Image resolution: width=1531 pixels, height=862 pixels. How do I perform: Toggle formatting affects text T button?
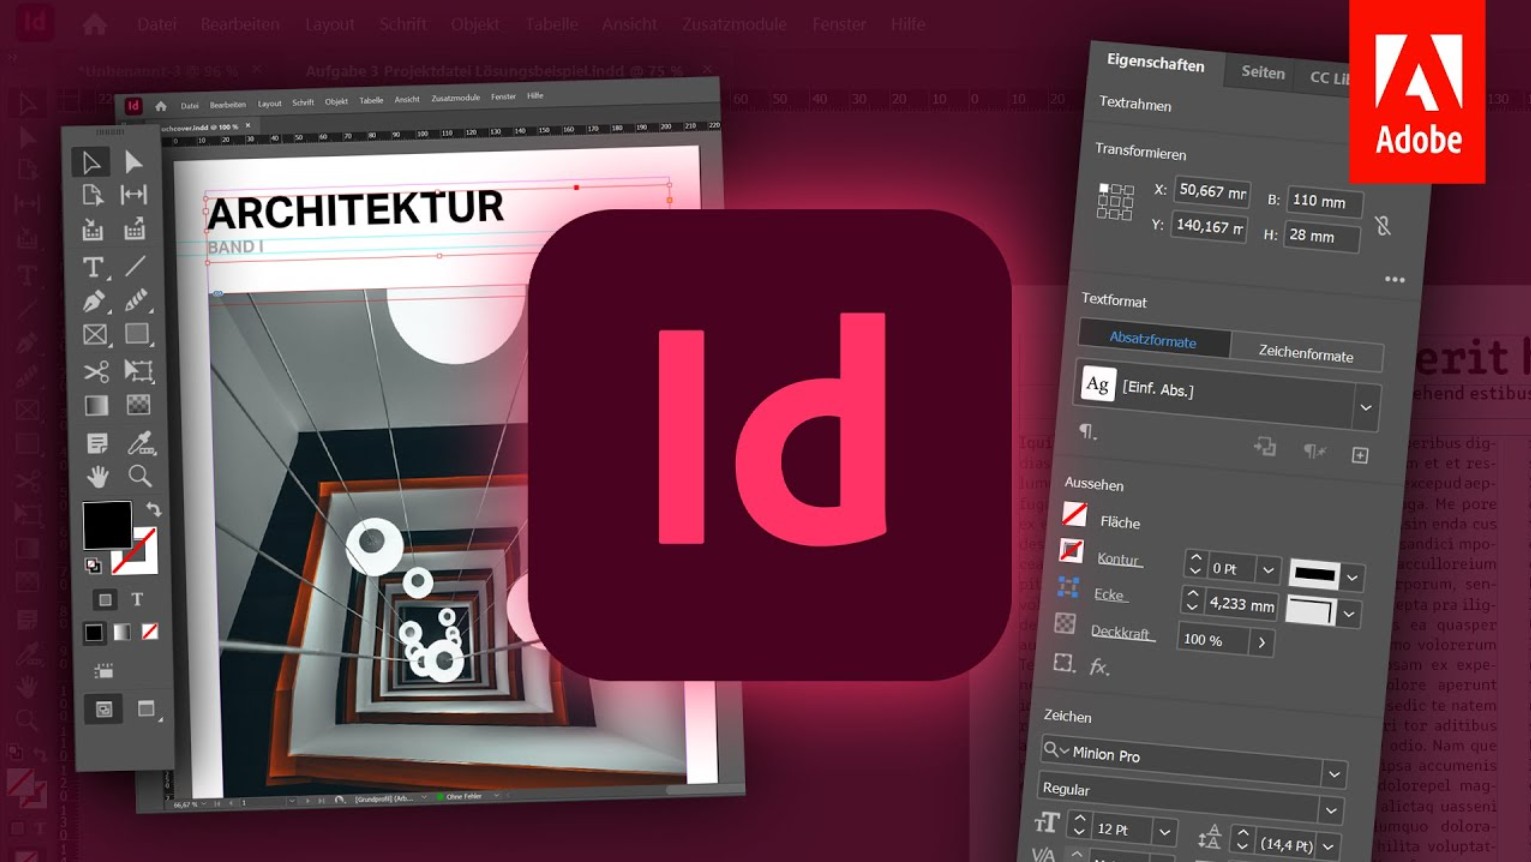[137, 599]
